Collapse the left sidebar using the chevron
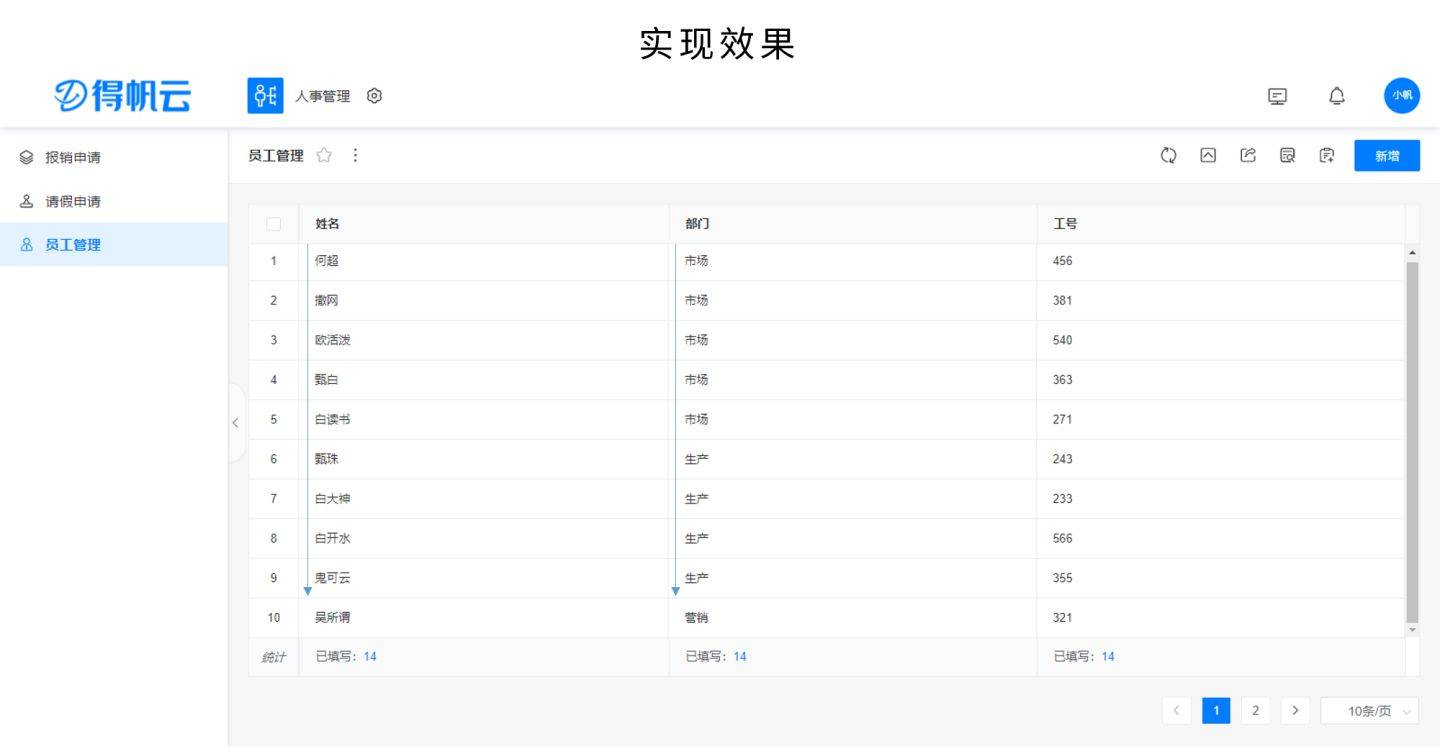 [x=236, y=423]
